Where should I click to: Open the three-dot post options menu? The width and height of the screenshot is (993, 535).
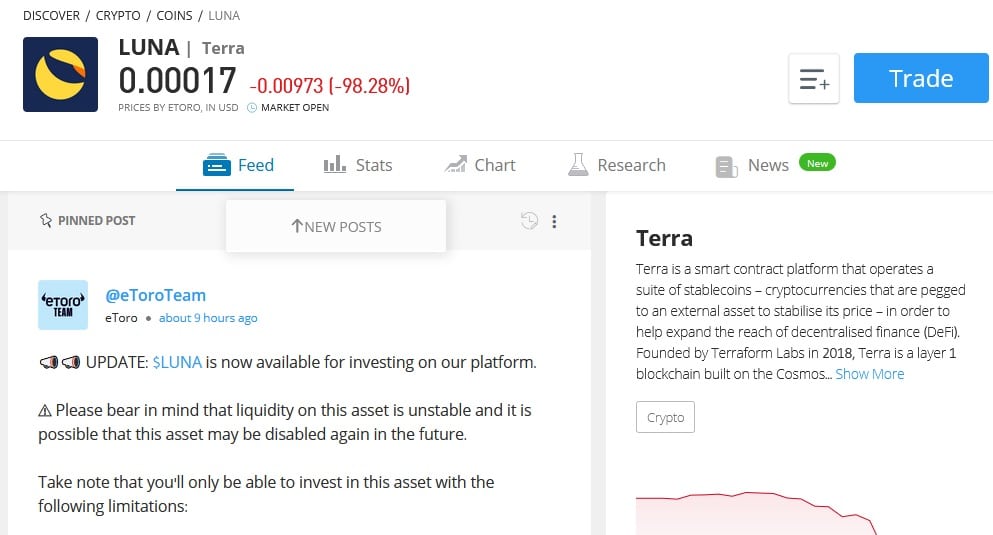click(x=554, y=222)
